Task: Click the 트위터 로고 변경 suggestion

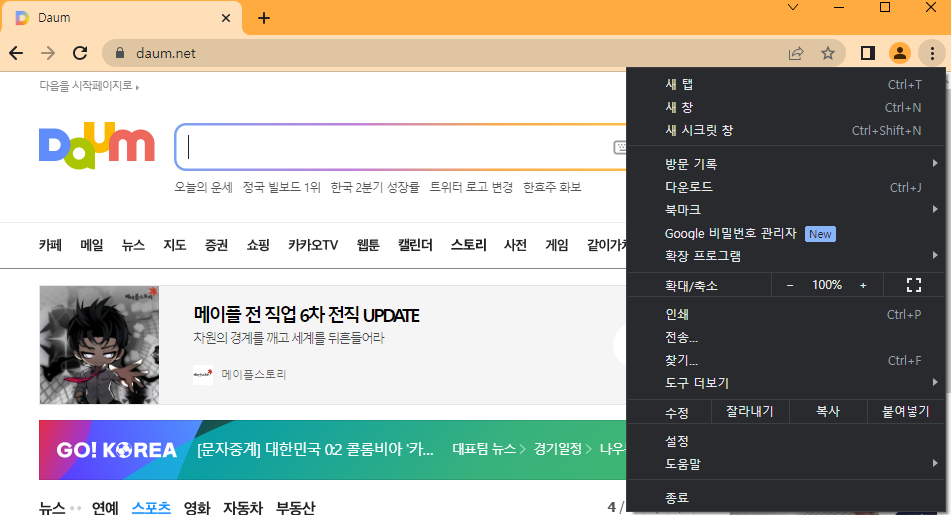Action: point(471,187)
